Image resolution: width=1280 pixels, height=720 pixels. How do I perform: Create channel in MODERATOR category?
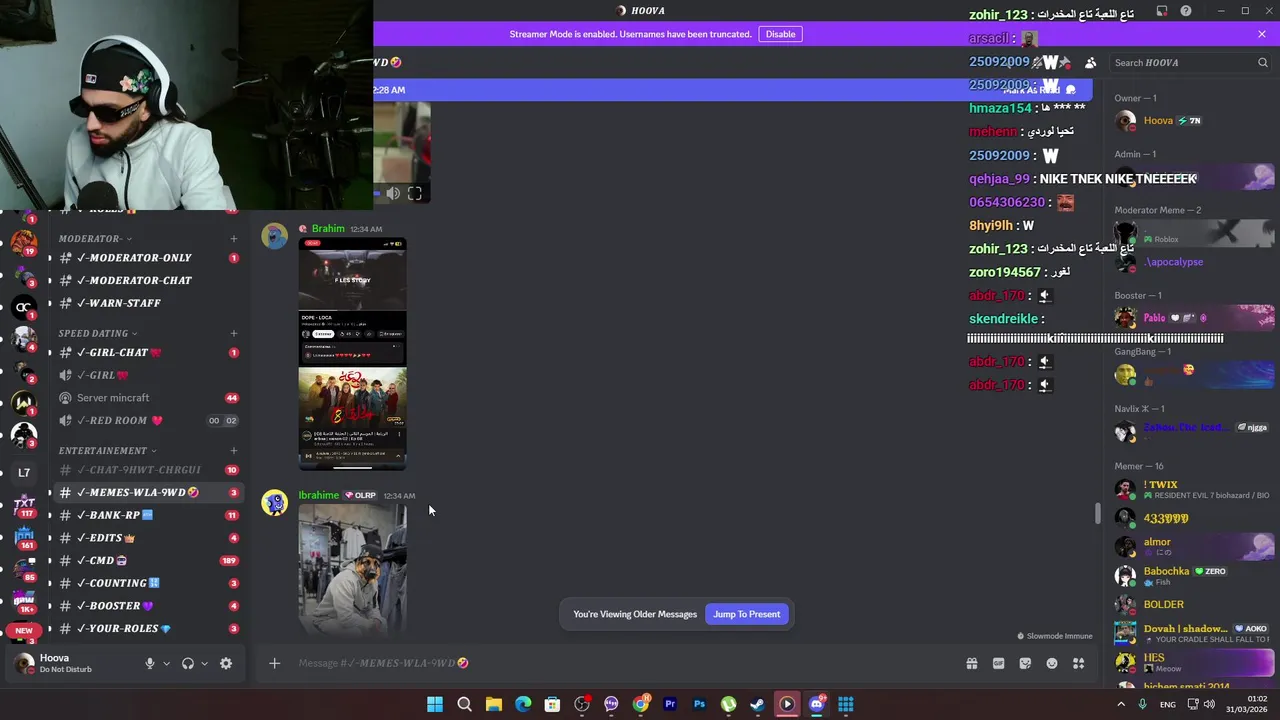click(233, 239)
